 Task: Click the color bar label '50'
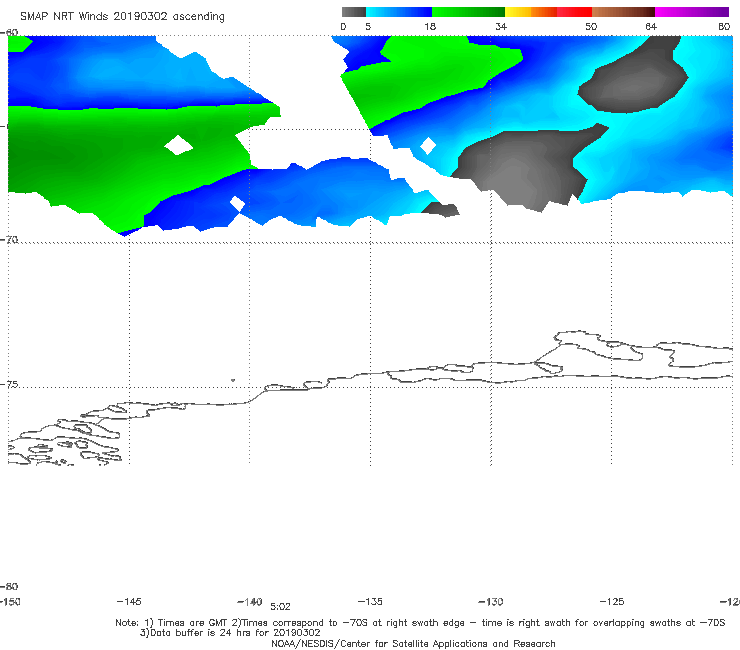[591, 26]
